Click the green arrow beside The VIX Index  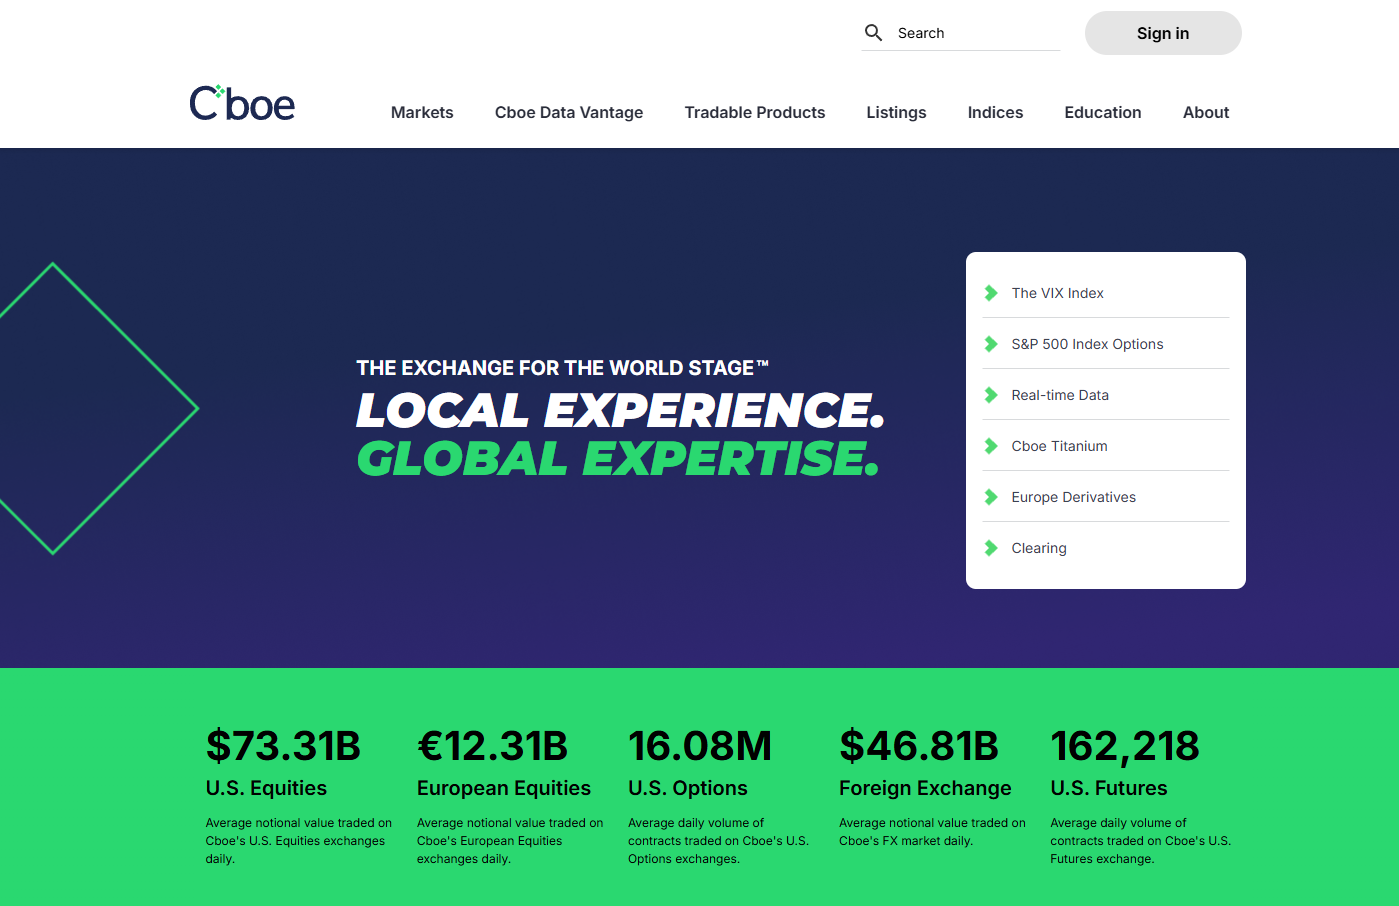tap(991, 293)
